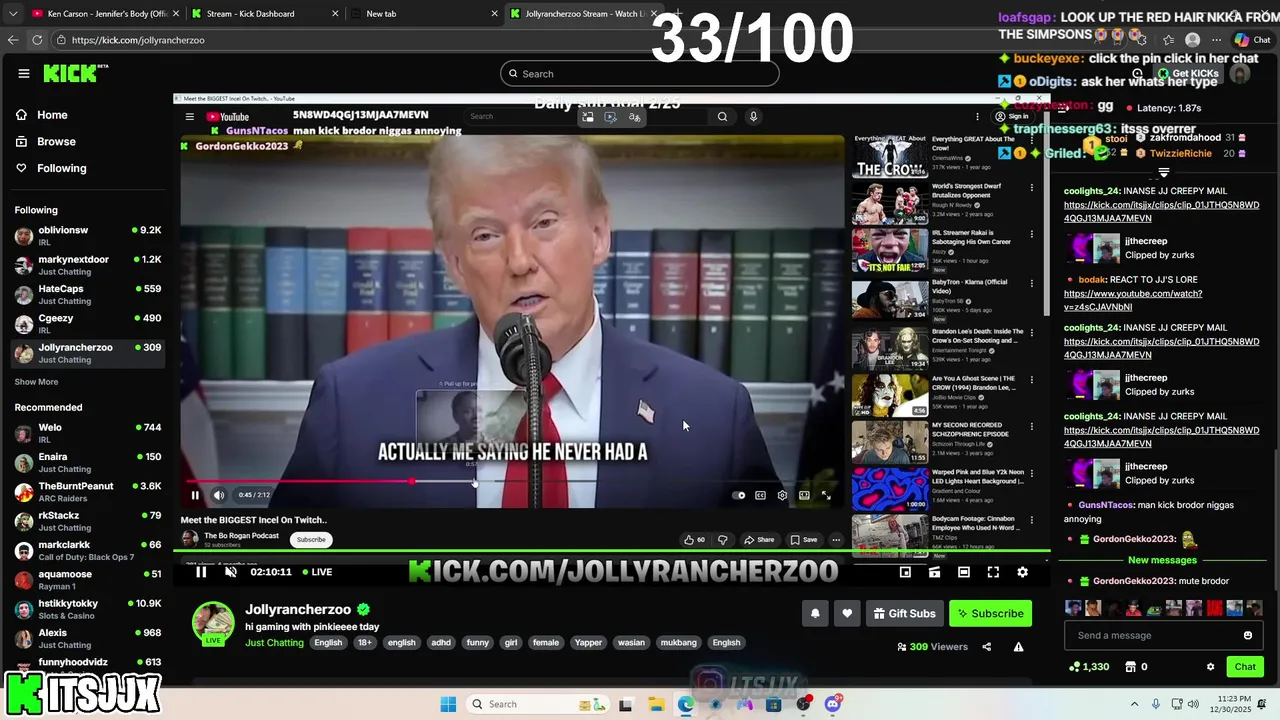
Task: Click the browser address bar URL
Action: tap(138, 40)
